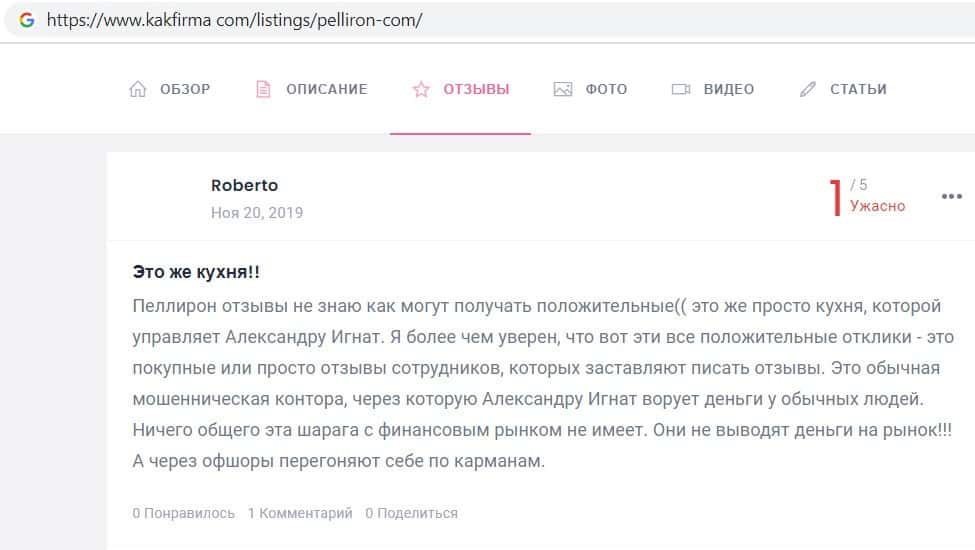975x550 pixels.
Task: Click the house icon beside ОБЗОР
Action: (x=138, y=89)
